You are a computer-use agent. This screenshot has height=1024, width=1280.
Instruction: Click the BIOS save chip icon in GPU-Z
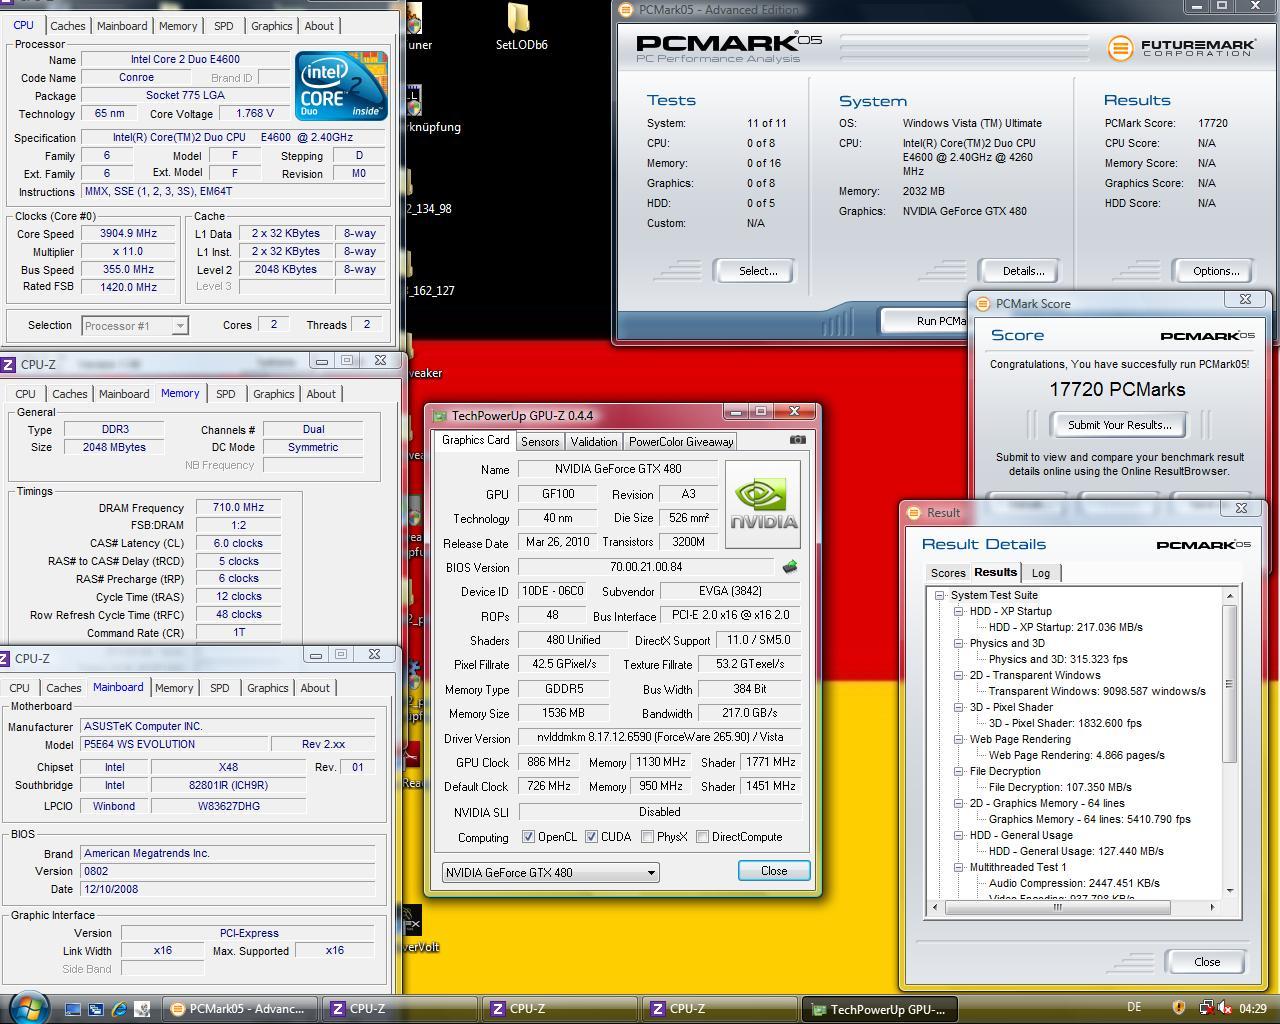pos(790,567)
